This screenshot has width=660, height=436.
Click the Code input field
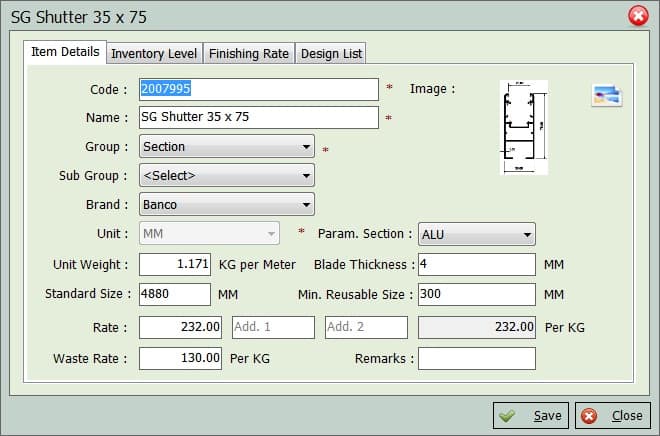(x=258, y=89)
